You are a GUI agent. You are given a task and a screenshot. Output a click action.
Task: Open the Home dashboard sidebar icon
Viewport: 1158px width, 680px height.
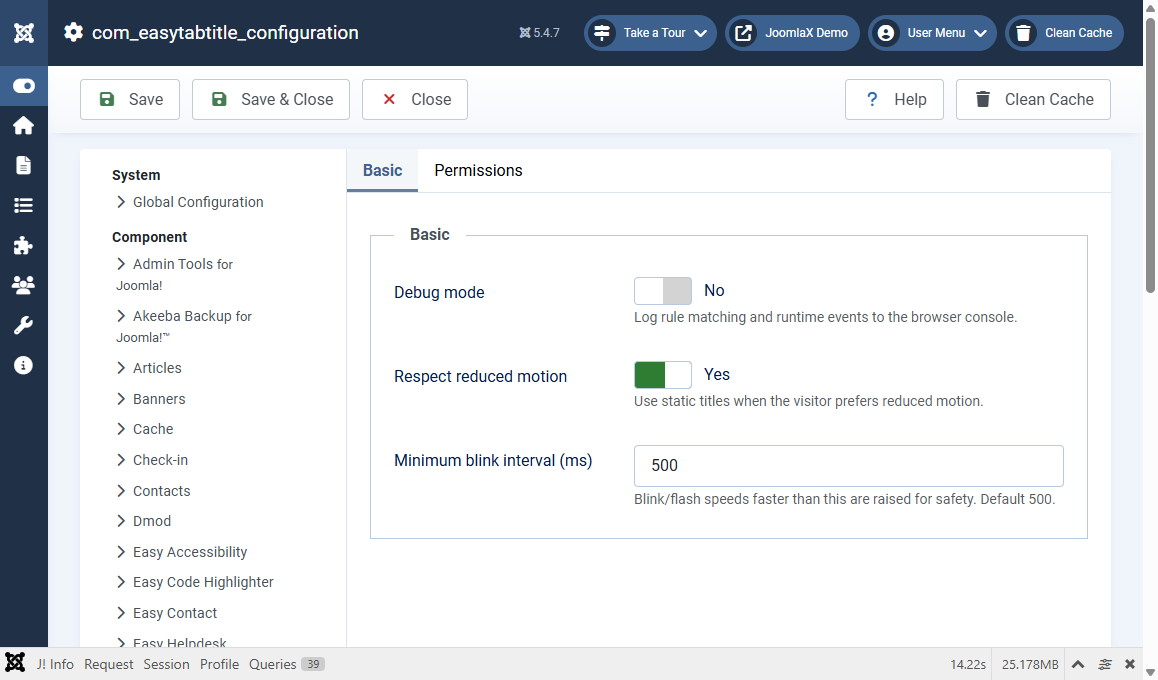(x=24, y=126)
